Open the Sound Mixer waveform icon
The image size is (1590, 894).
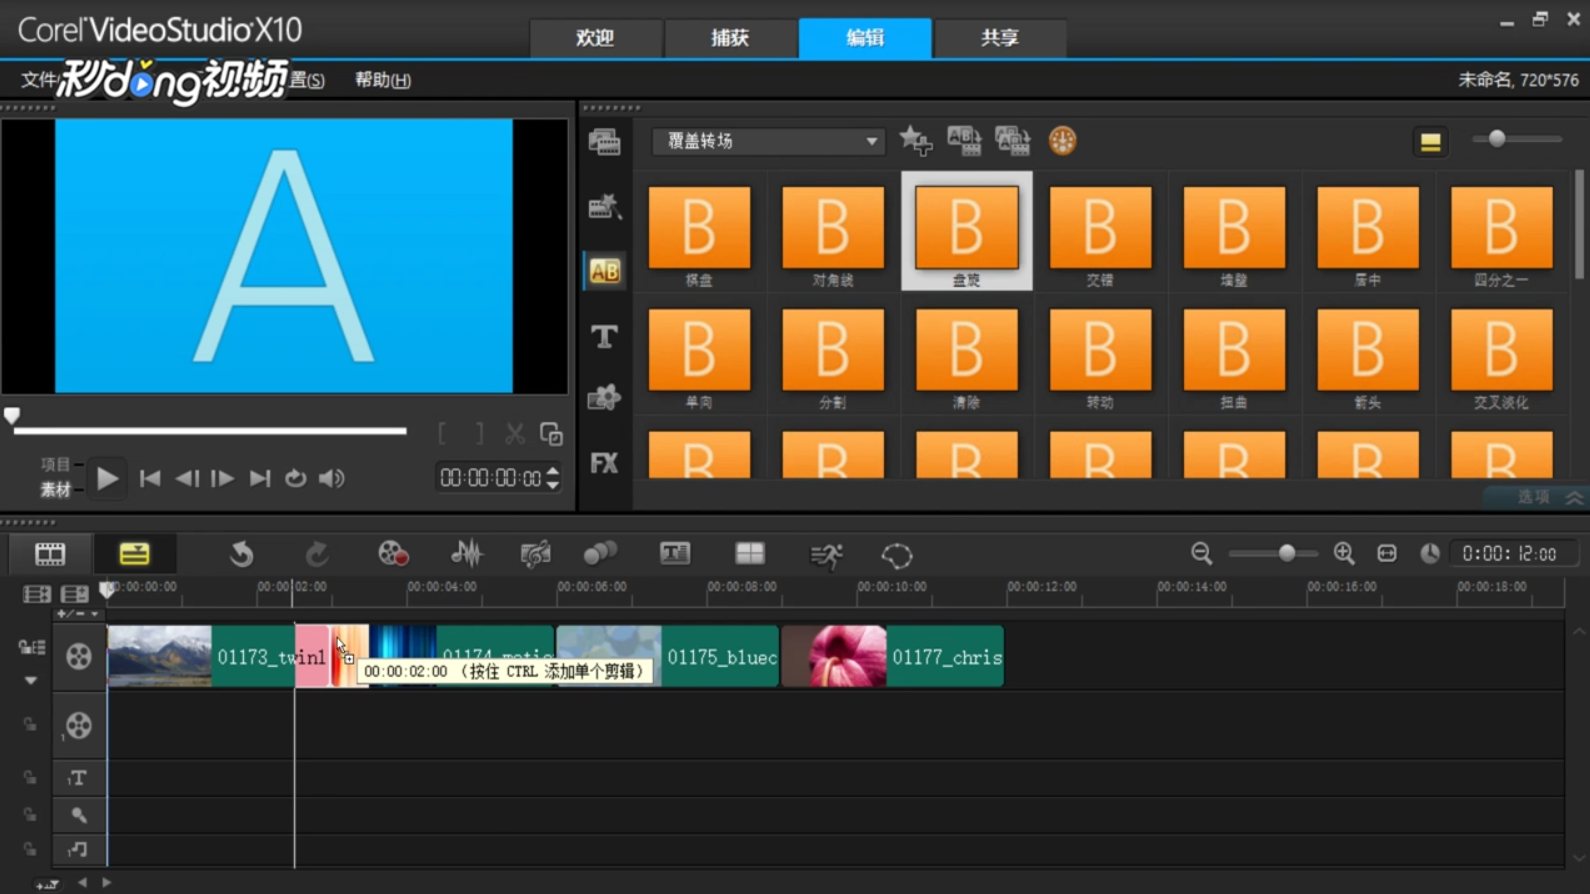coord(466,554)
